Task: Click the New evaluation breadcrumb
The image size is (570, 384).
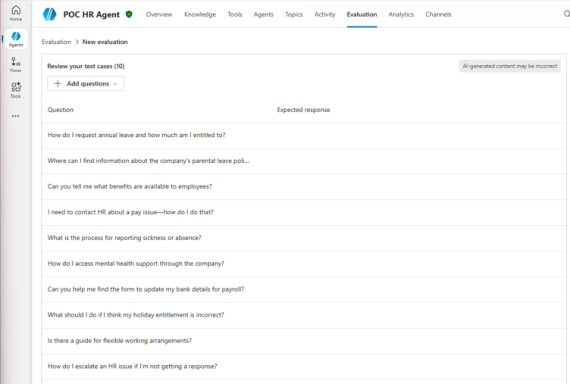Action: (105, 42)
